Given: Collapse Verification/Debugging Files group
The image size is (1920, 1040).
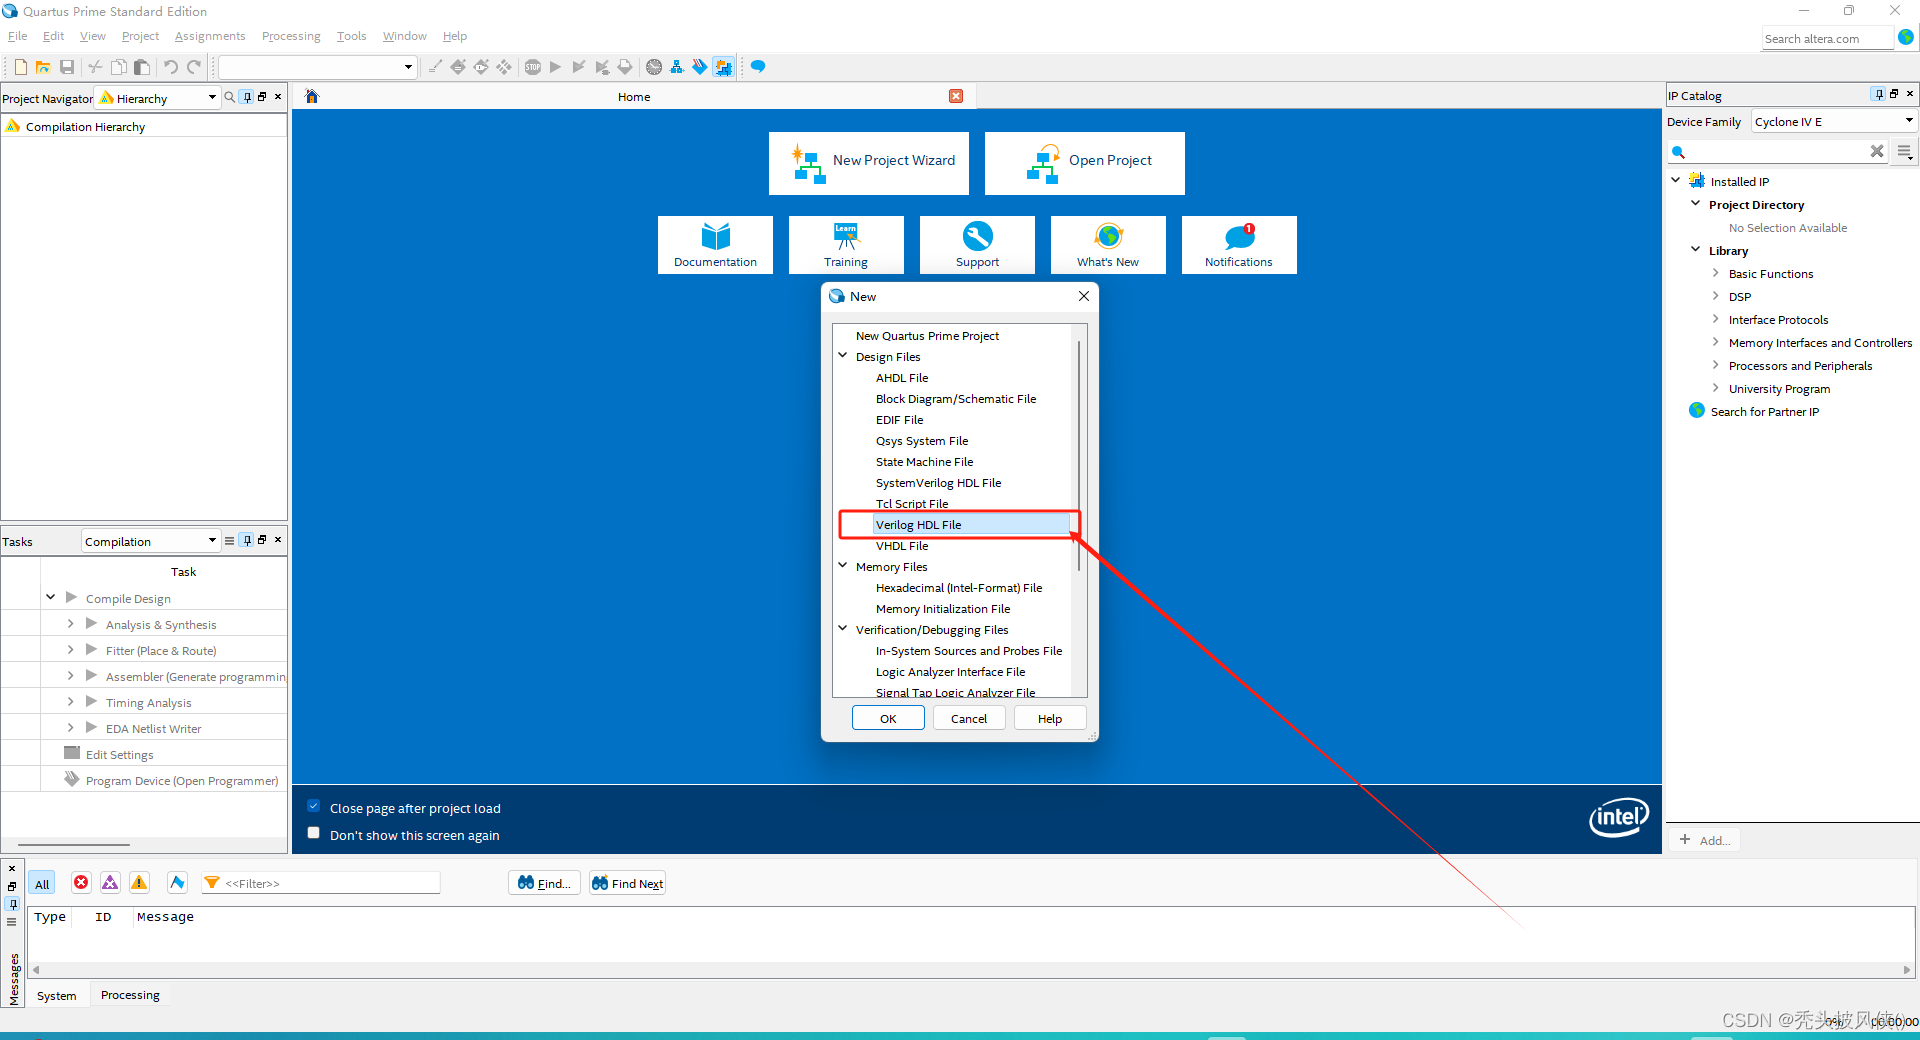Looking at the screenshot, I should click(843, 628).
